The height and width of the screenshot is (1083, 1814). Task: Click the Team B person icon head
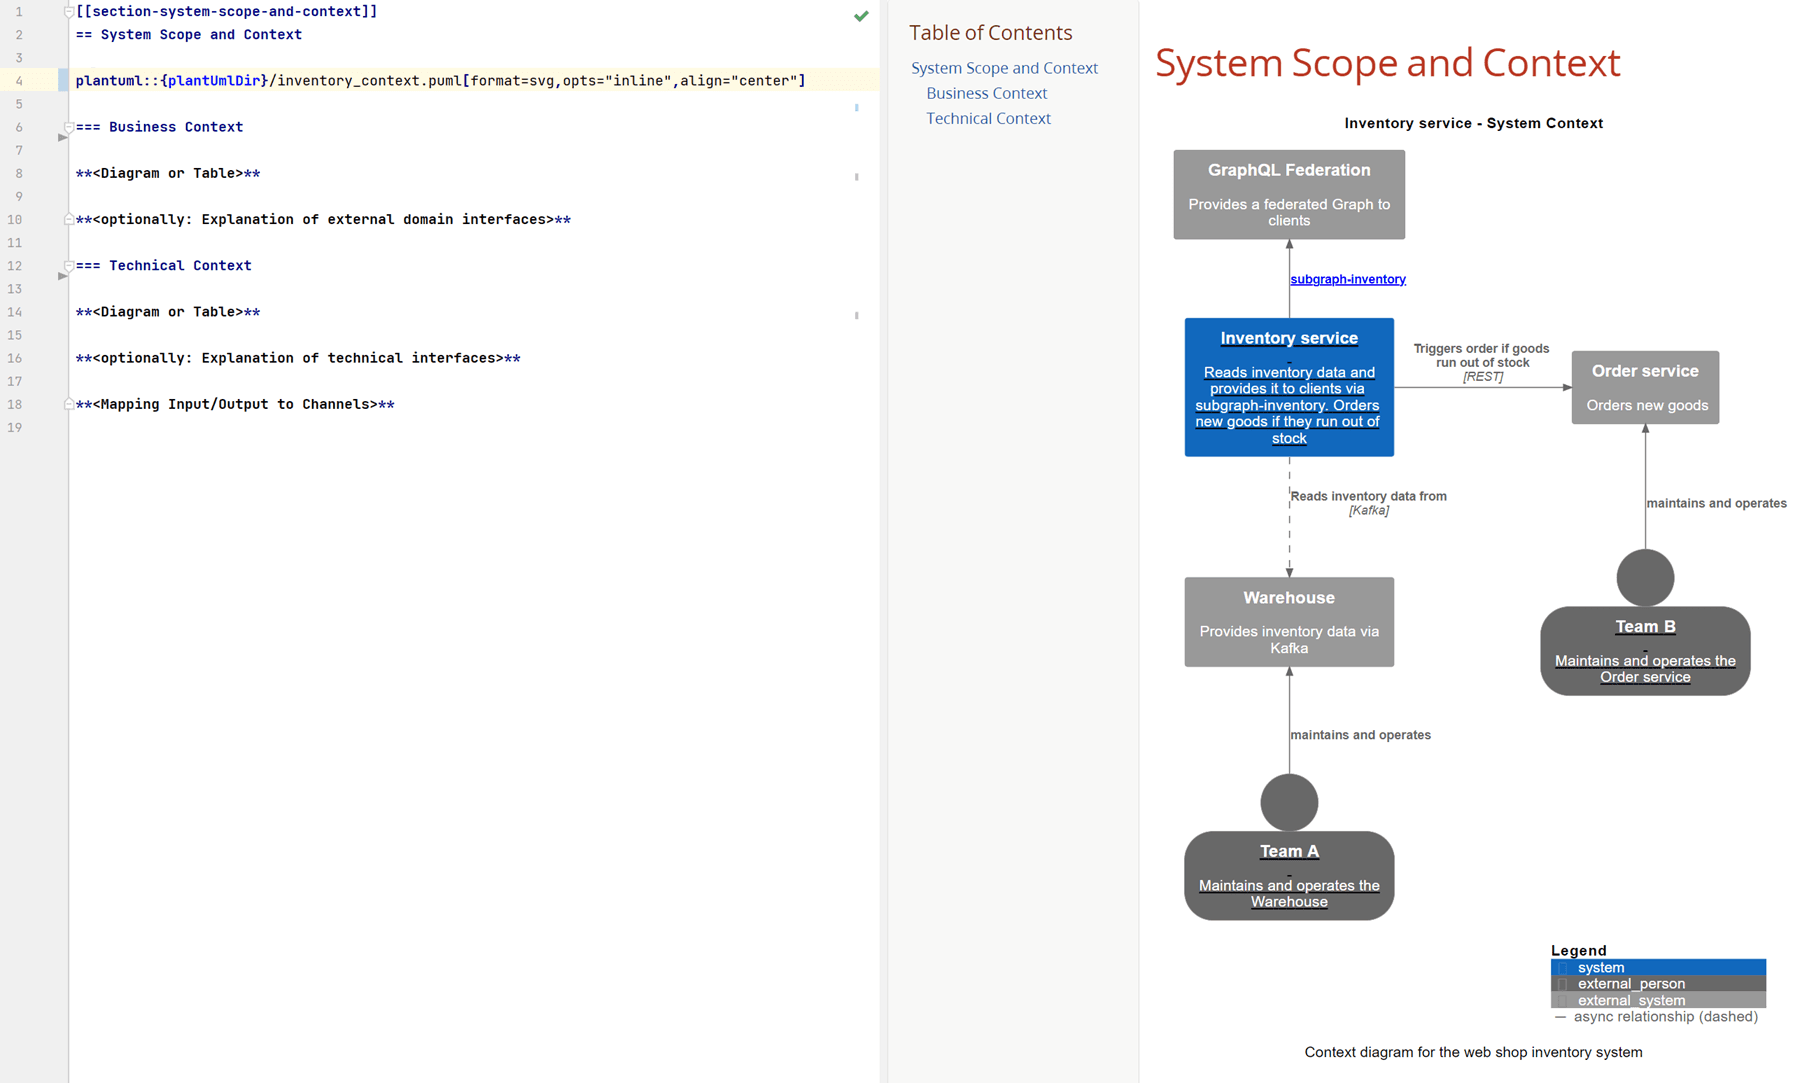[x=1644, y=577]
